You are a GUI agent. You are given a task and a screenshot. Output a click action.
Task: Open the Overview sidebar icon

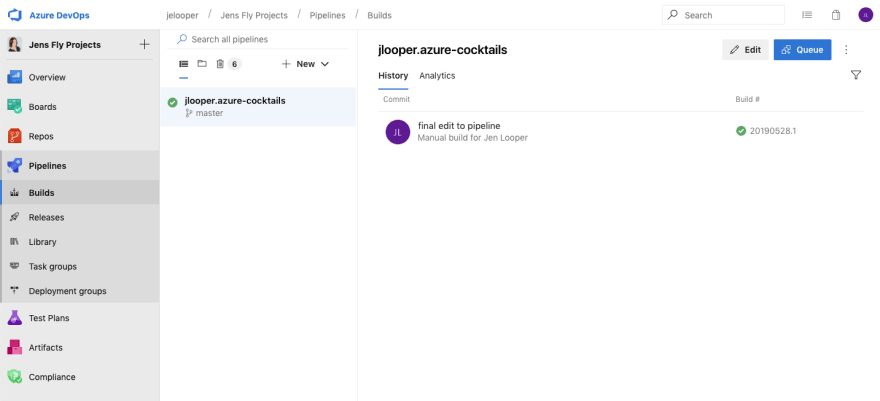point(14,77)
